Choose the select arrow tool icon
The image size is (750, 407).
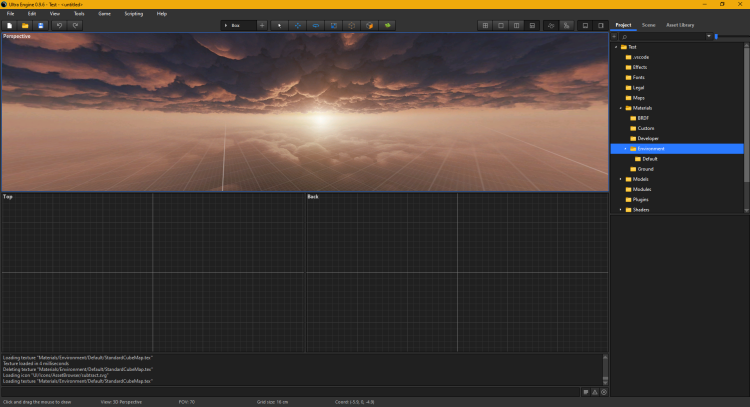(280, 25)
